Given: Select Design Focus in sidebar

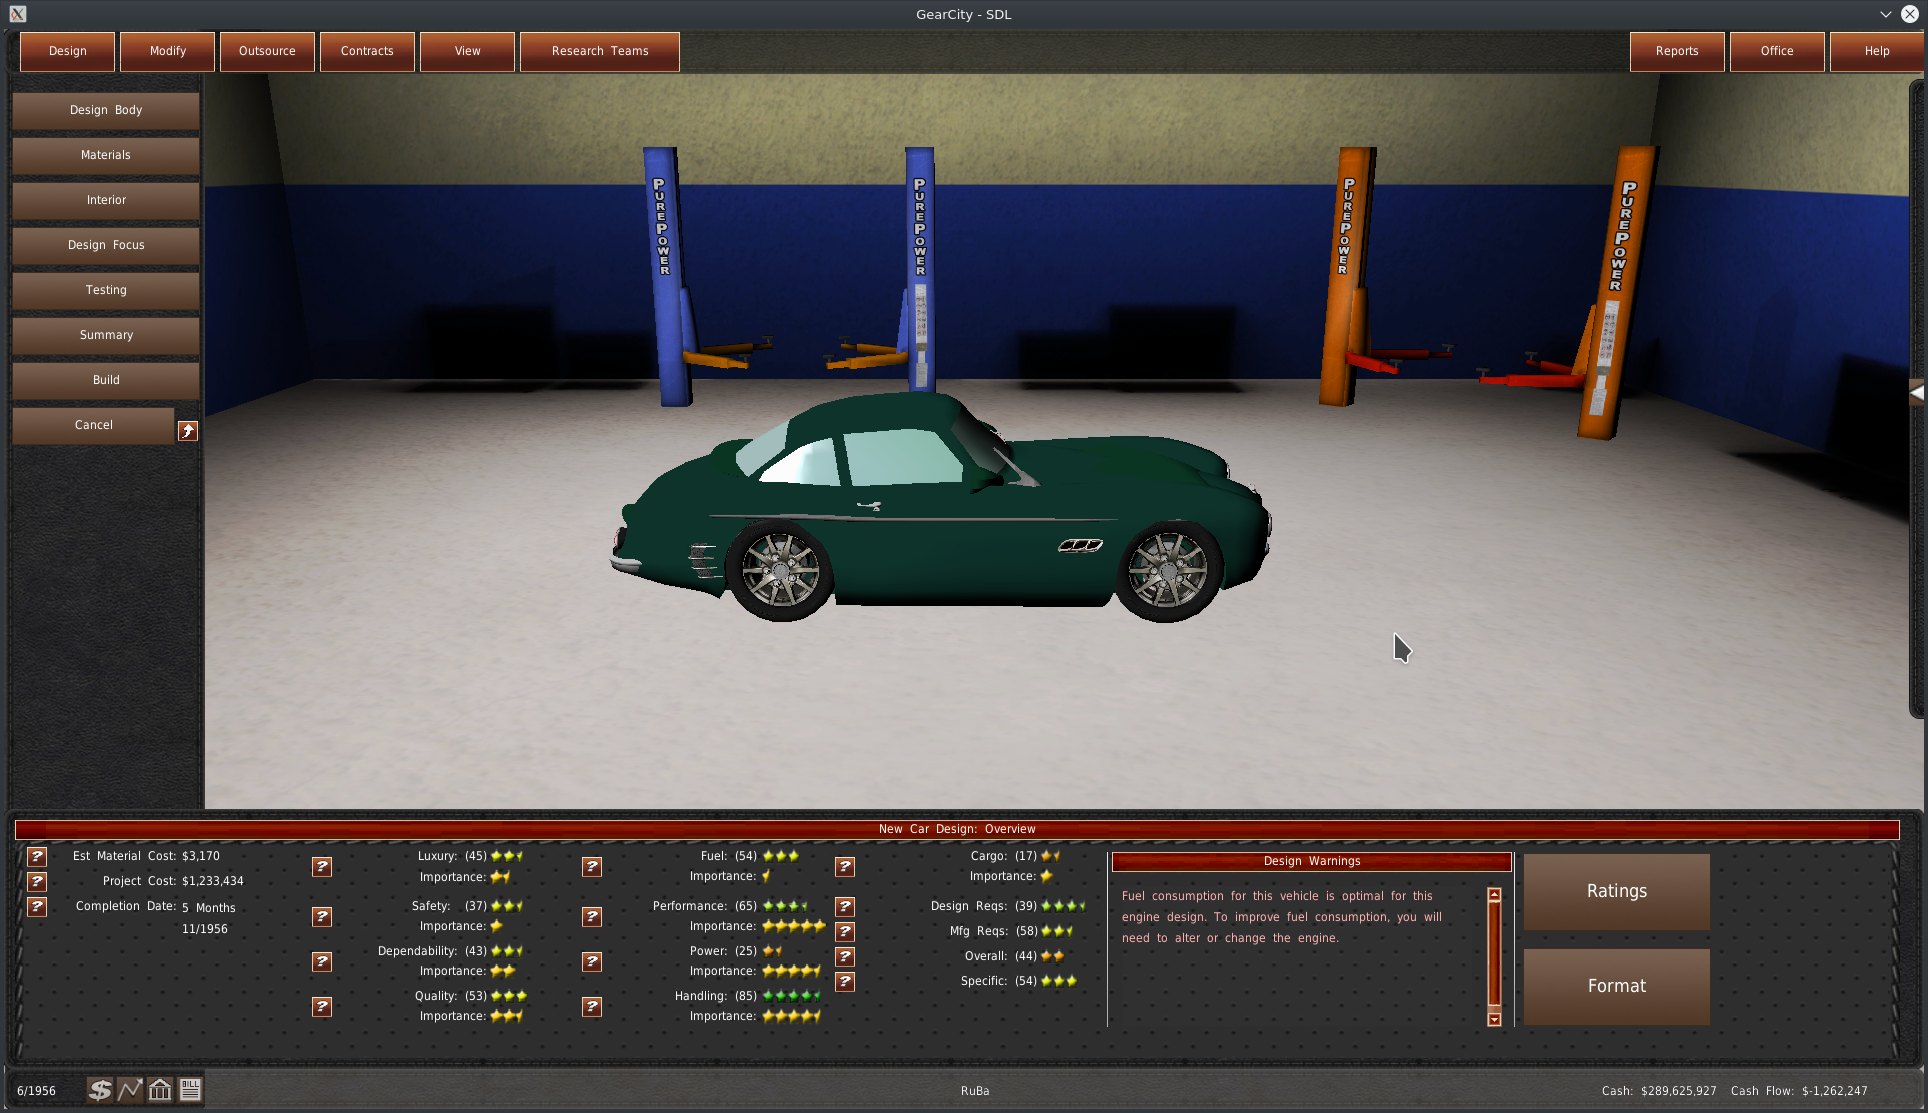Looking at the screenshot, I should (x=106, y=245).
